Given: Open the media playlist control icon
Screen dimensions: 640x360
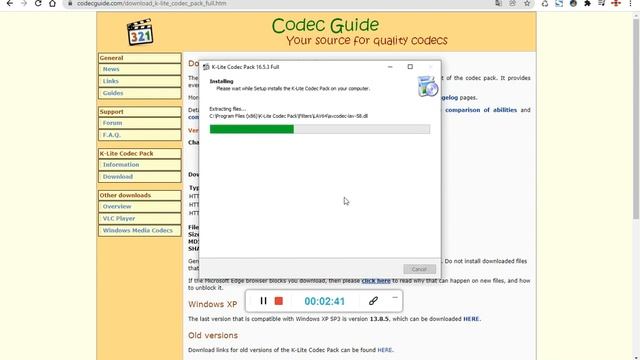Looking at the screenshot, I should click(602, 3).
